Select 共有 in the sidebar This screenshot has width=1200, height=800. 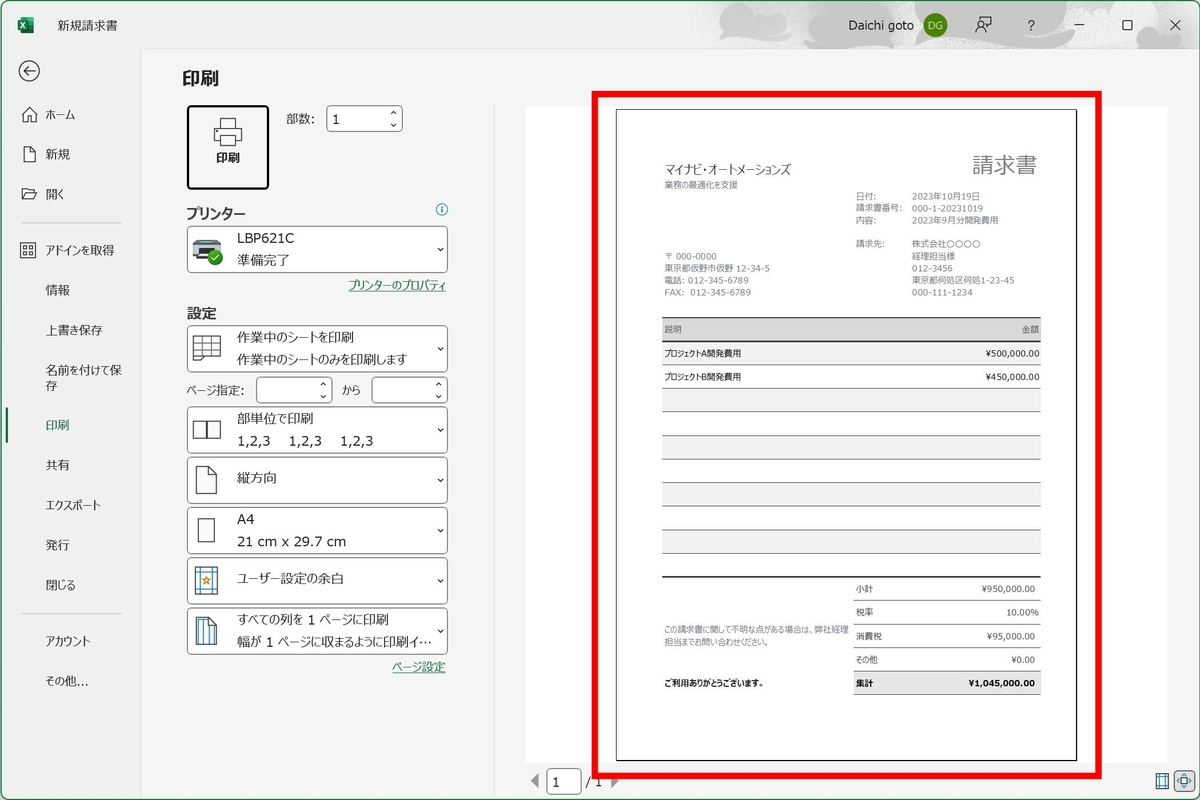58,465
